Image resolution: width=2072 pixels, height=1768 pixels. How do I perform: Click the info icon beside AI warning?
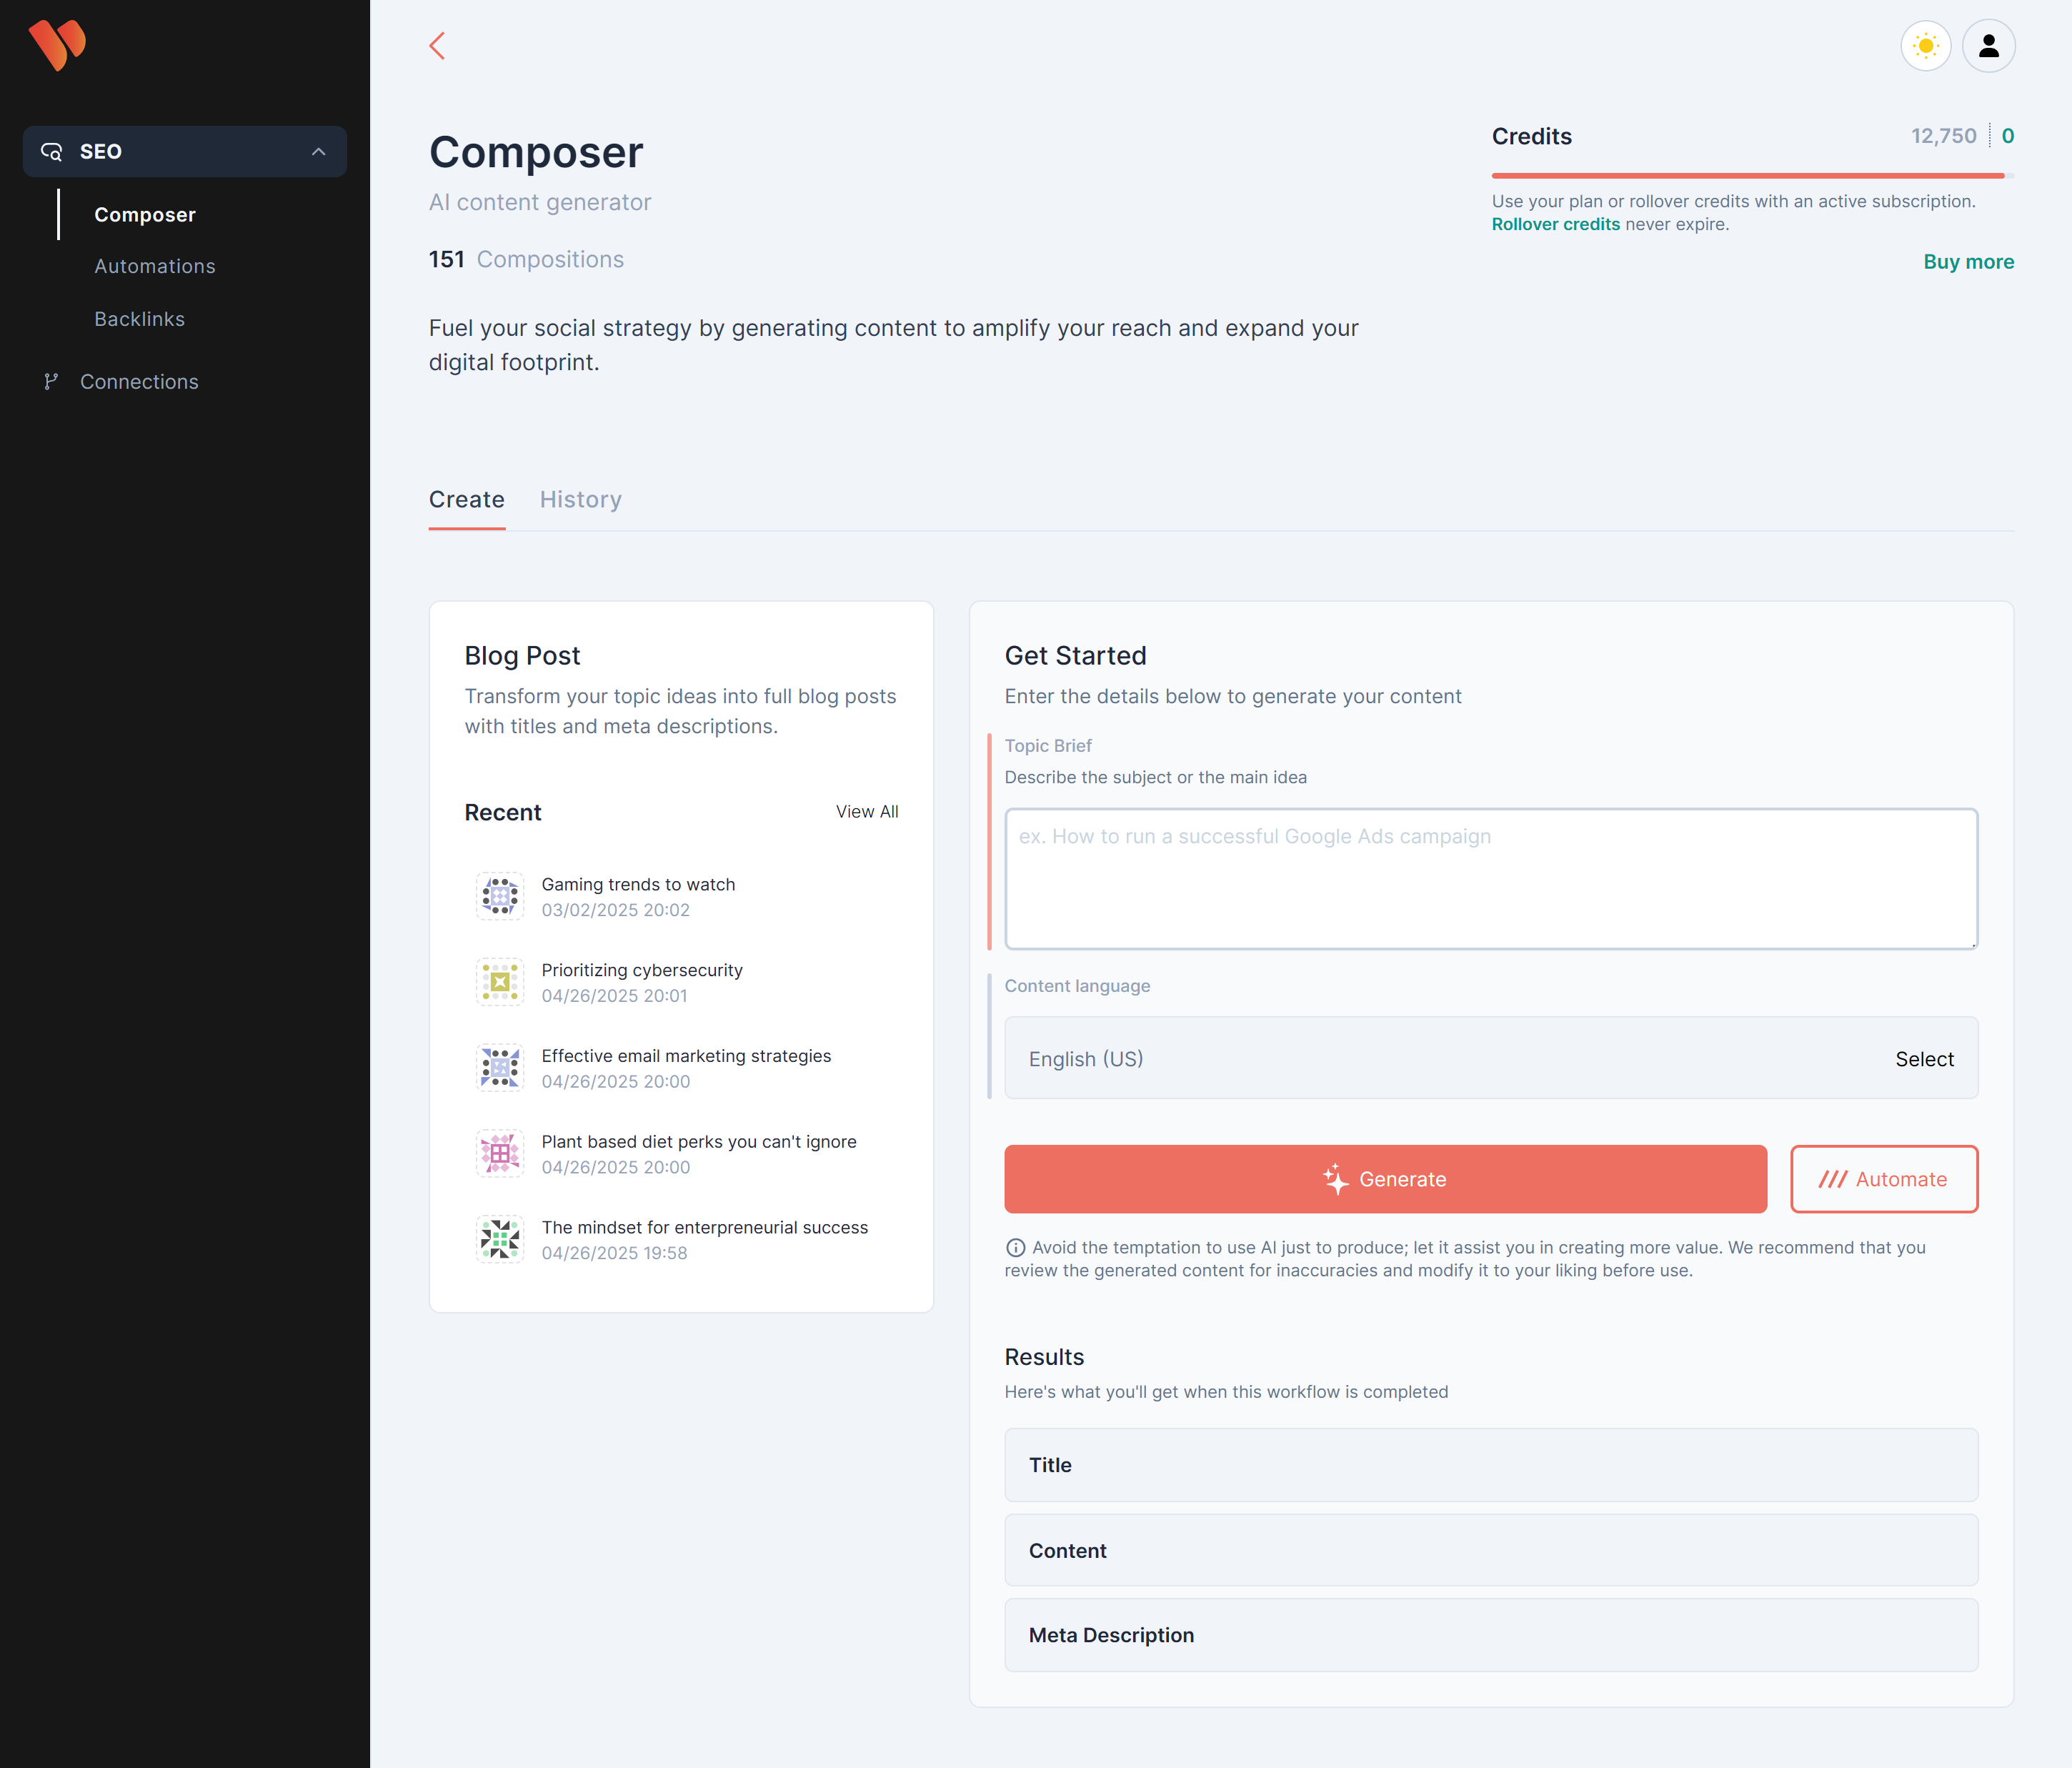(x=1015, y=1247)
